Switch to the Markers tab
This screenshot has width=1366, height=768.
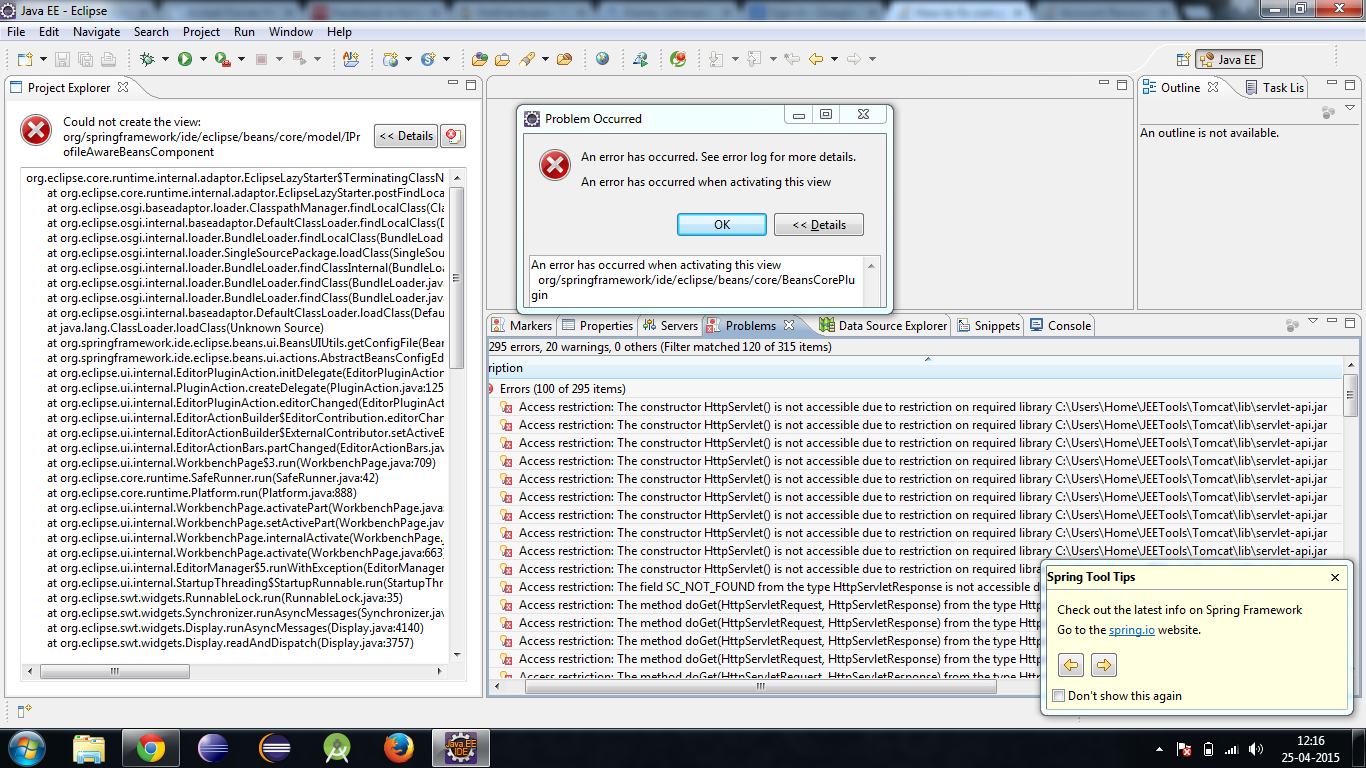click(x=522, y=326)
